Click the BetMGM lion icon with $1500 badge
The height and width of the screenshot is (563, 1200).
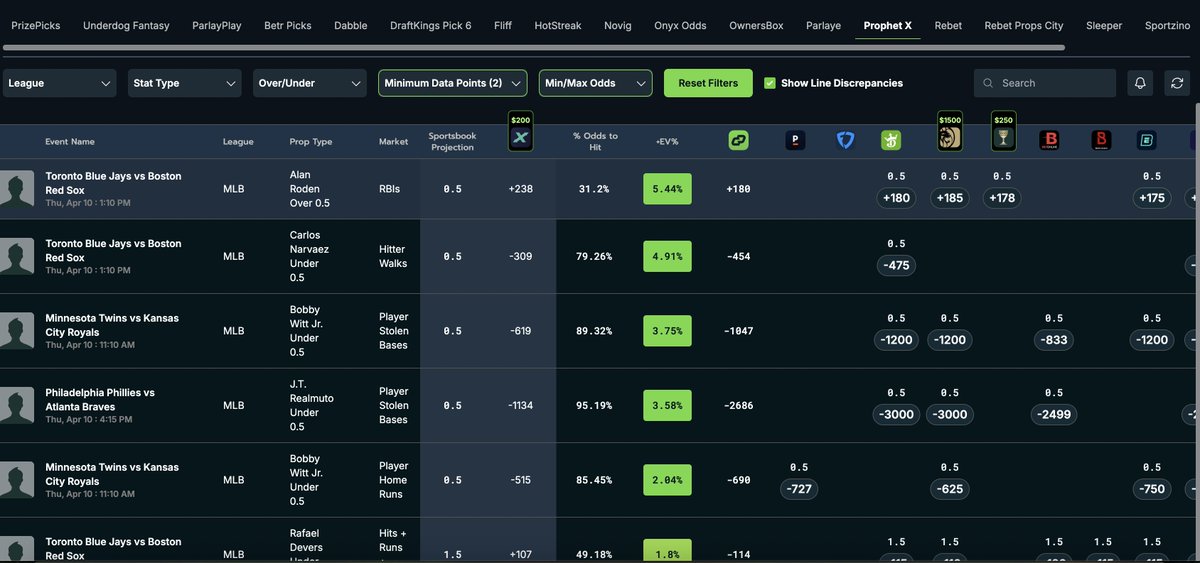(949, 139)
